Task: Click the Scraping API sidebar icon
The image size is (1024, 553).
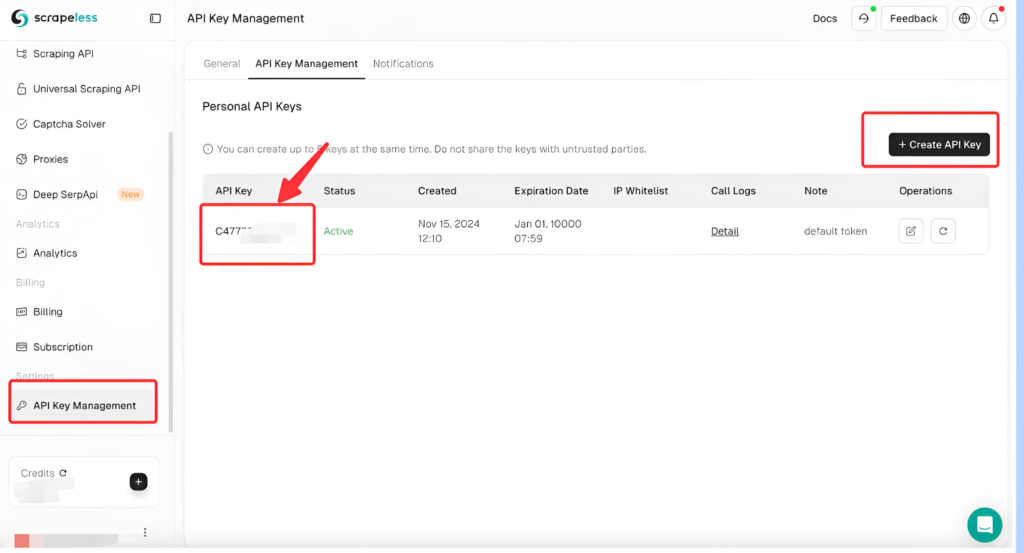Action: (x=22, y=54)
